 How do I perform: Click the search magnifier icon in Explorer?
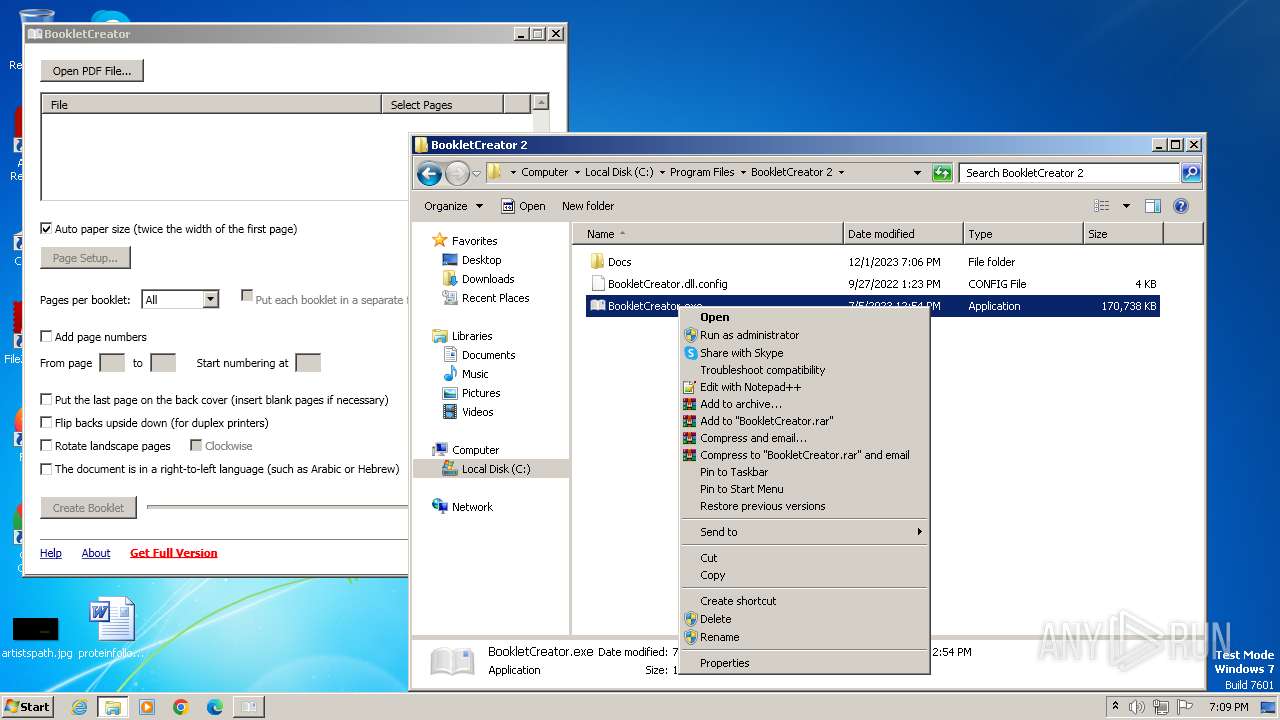(1190, 173)
